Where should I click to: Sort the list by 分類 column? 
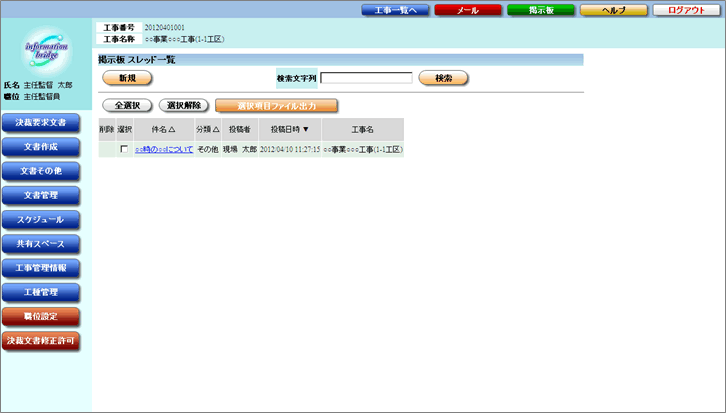[x=207, y=129]
